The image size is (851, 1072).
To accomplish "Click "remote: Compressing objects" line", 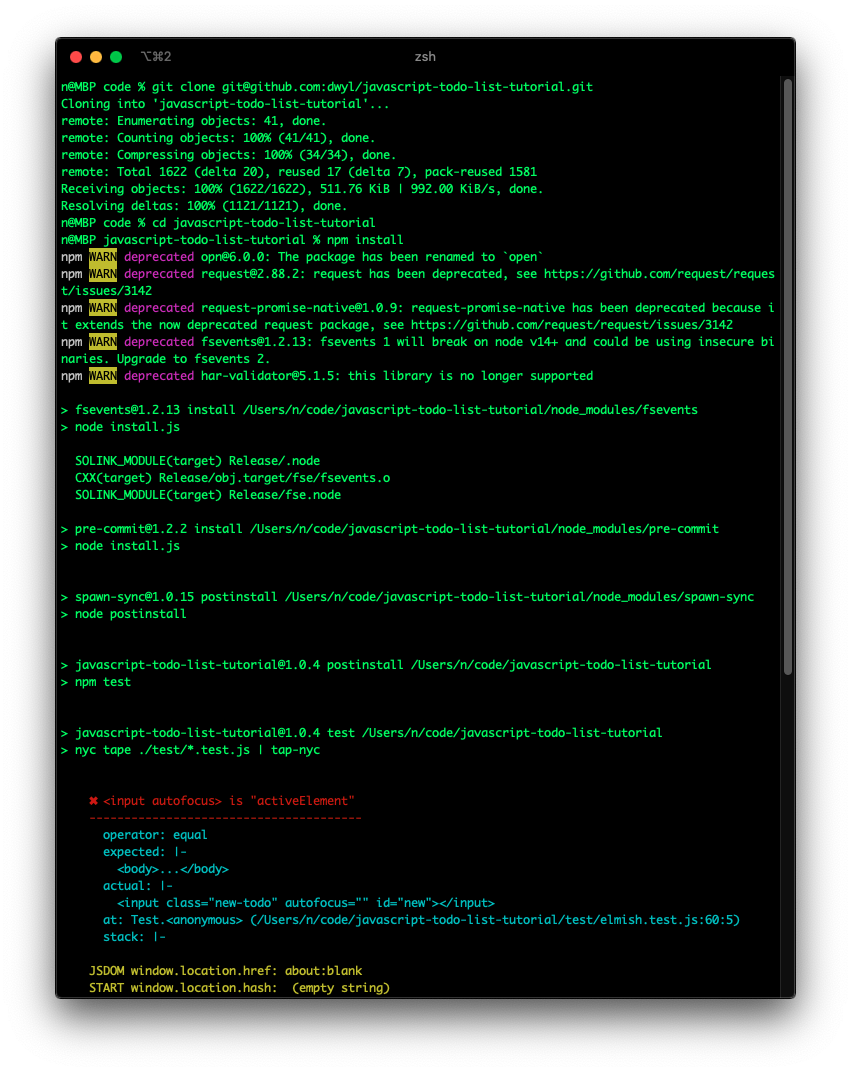I will [x=228, y=155].
